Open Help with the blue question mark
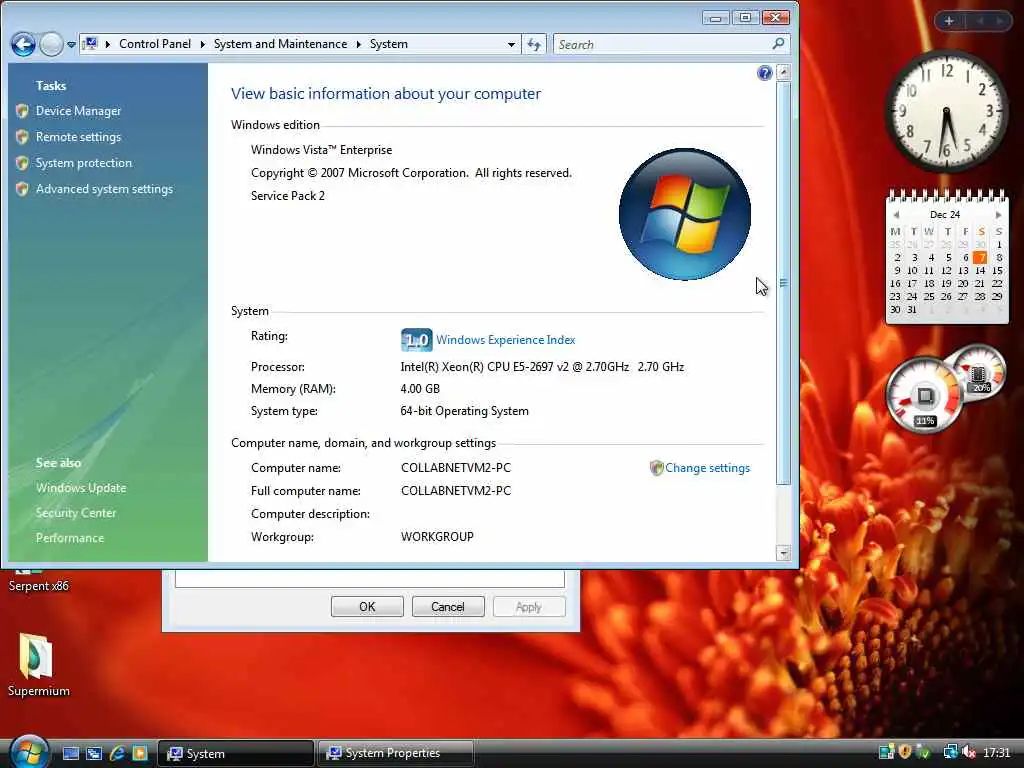 coord(765,72)
